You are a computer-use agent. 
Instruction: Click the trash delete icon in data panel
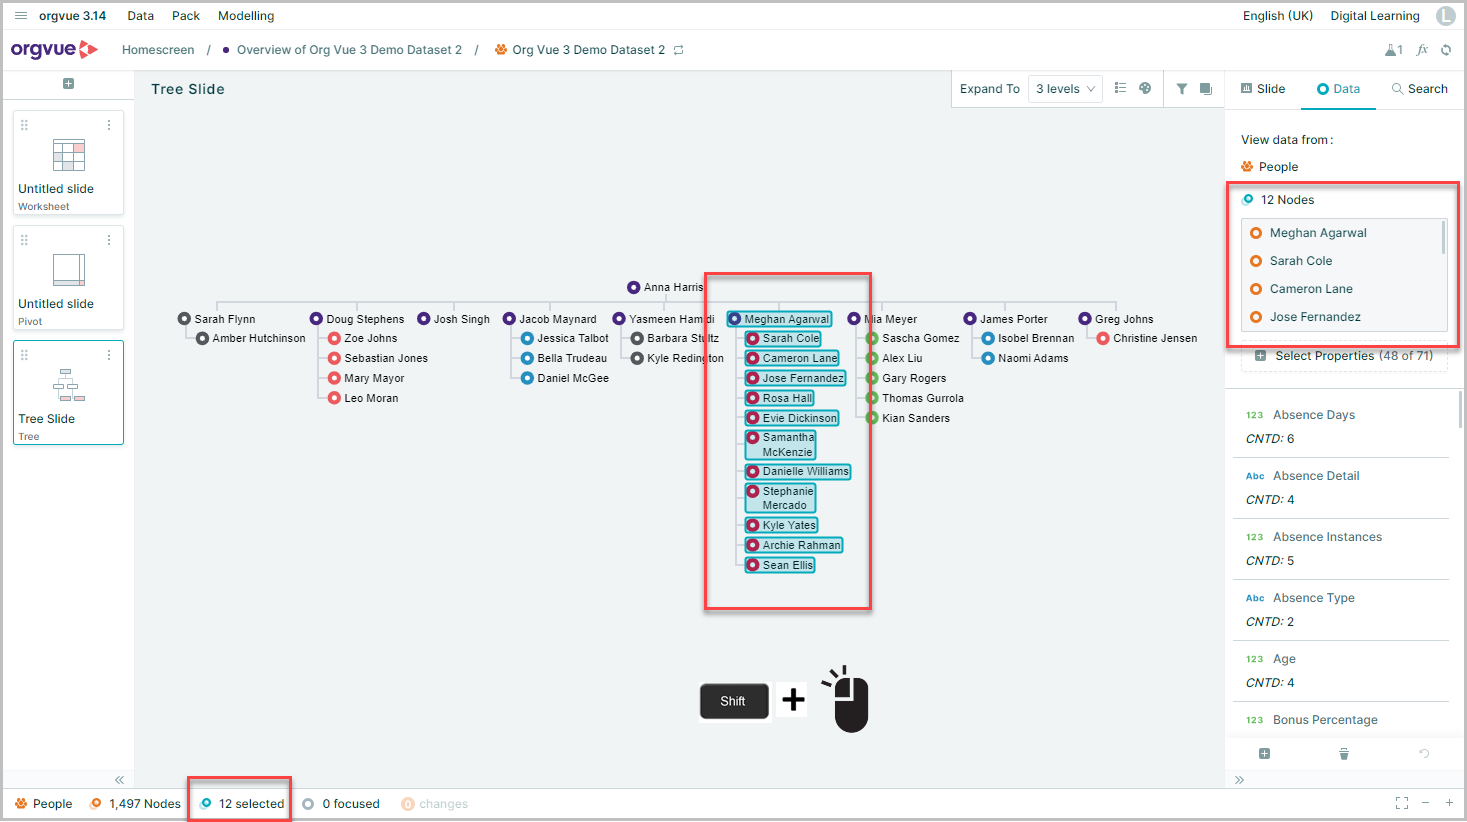click(x=1344, y=754)
